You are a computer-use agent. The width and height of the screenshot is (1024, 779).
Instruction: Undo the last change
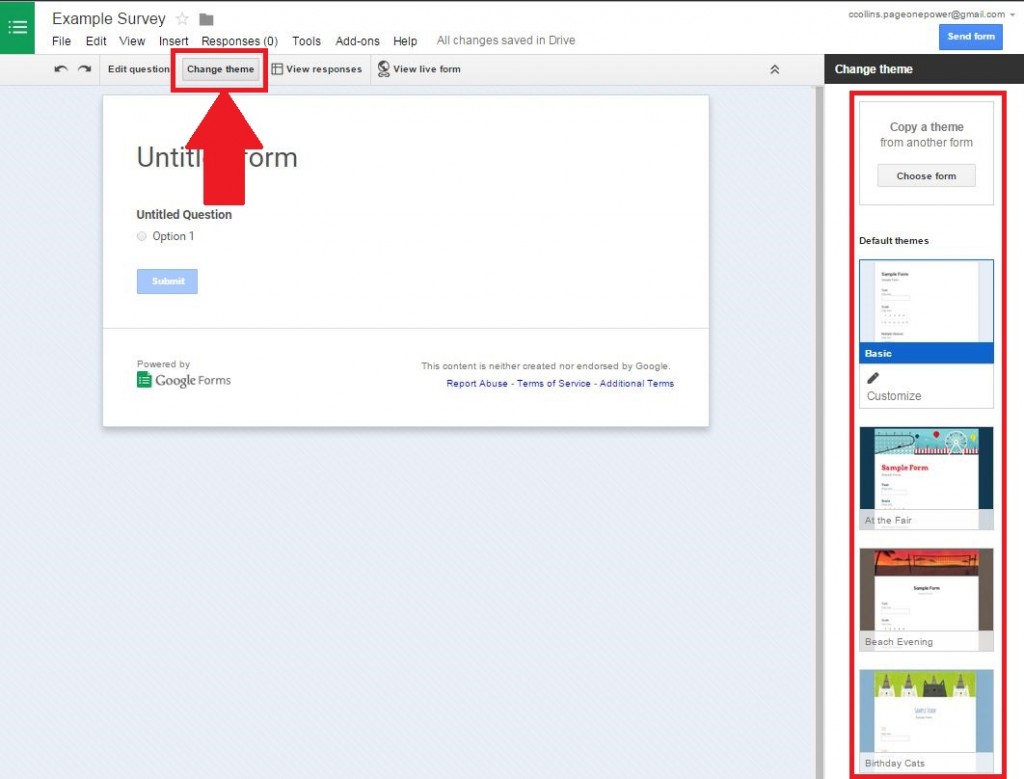(60, 69)
